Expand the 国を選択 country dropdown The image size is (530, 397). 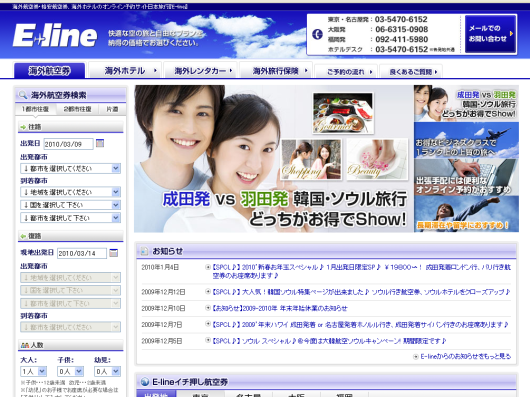(x=70, y=205)
